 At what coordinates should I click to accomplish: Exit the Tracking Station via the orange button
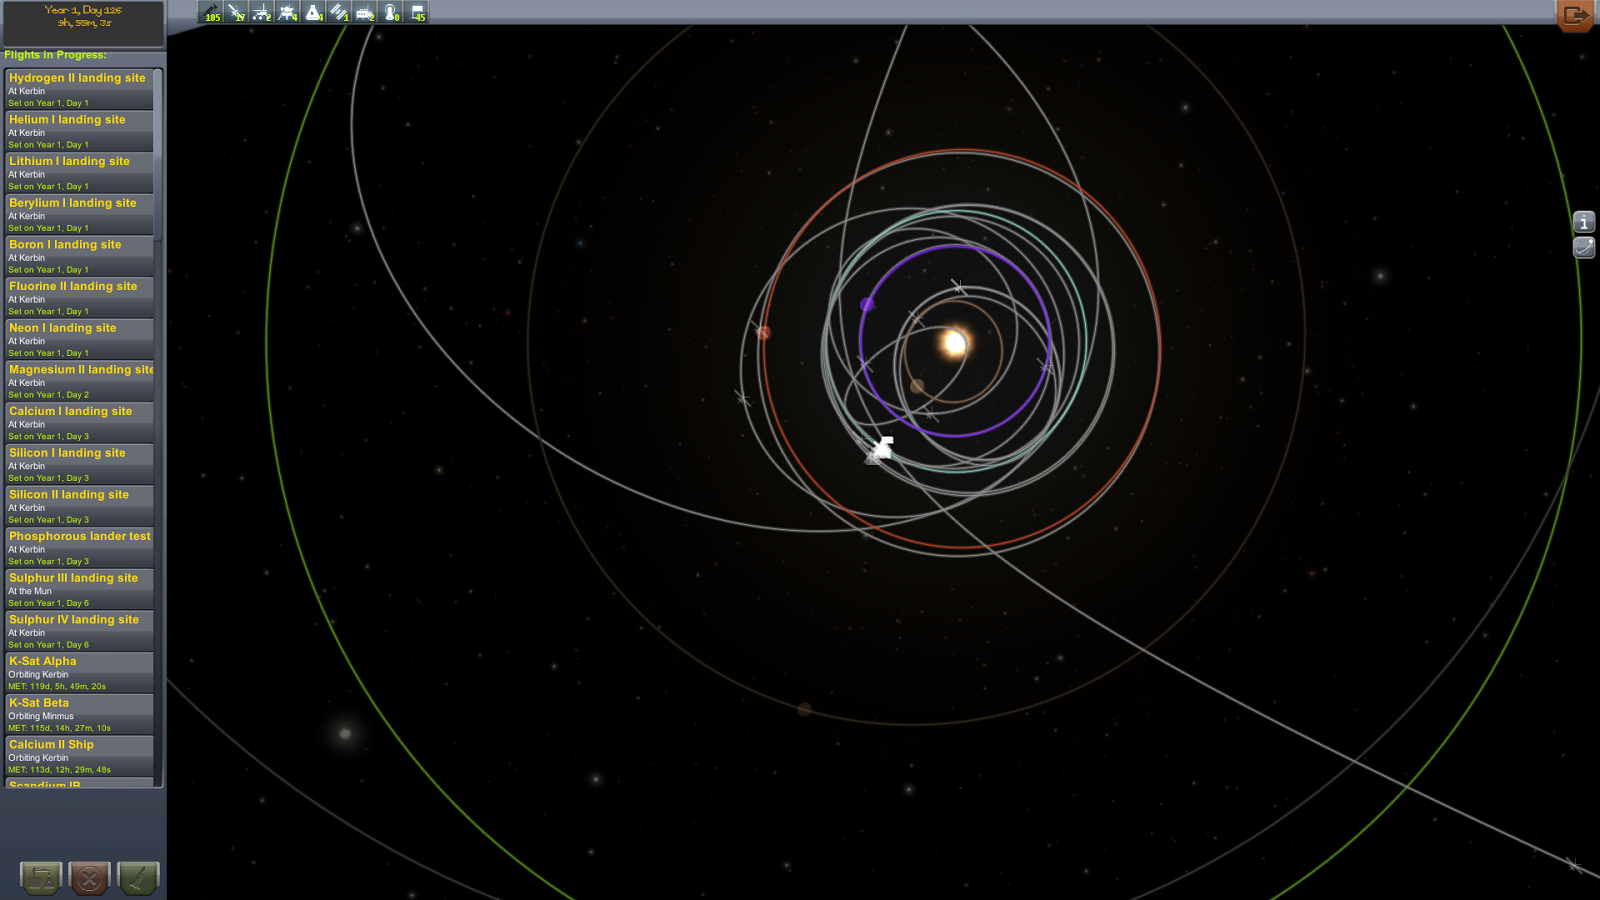click(x=1575, y=15)
